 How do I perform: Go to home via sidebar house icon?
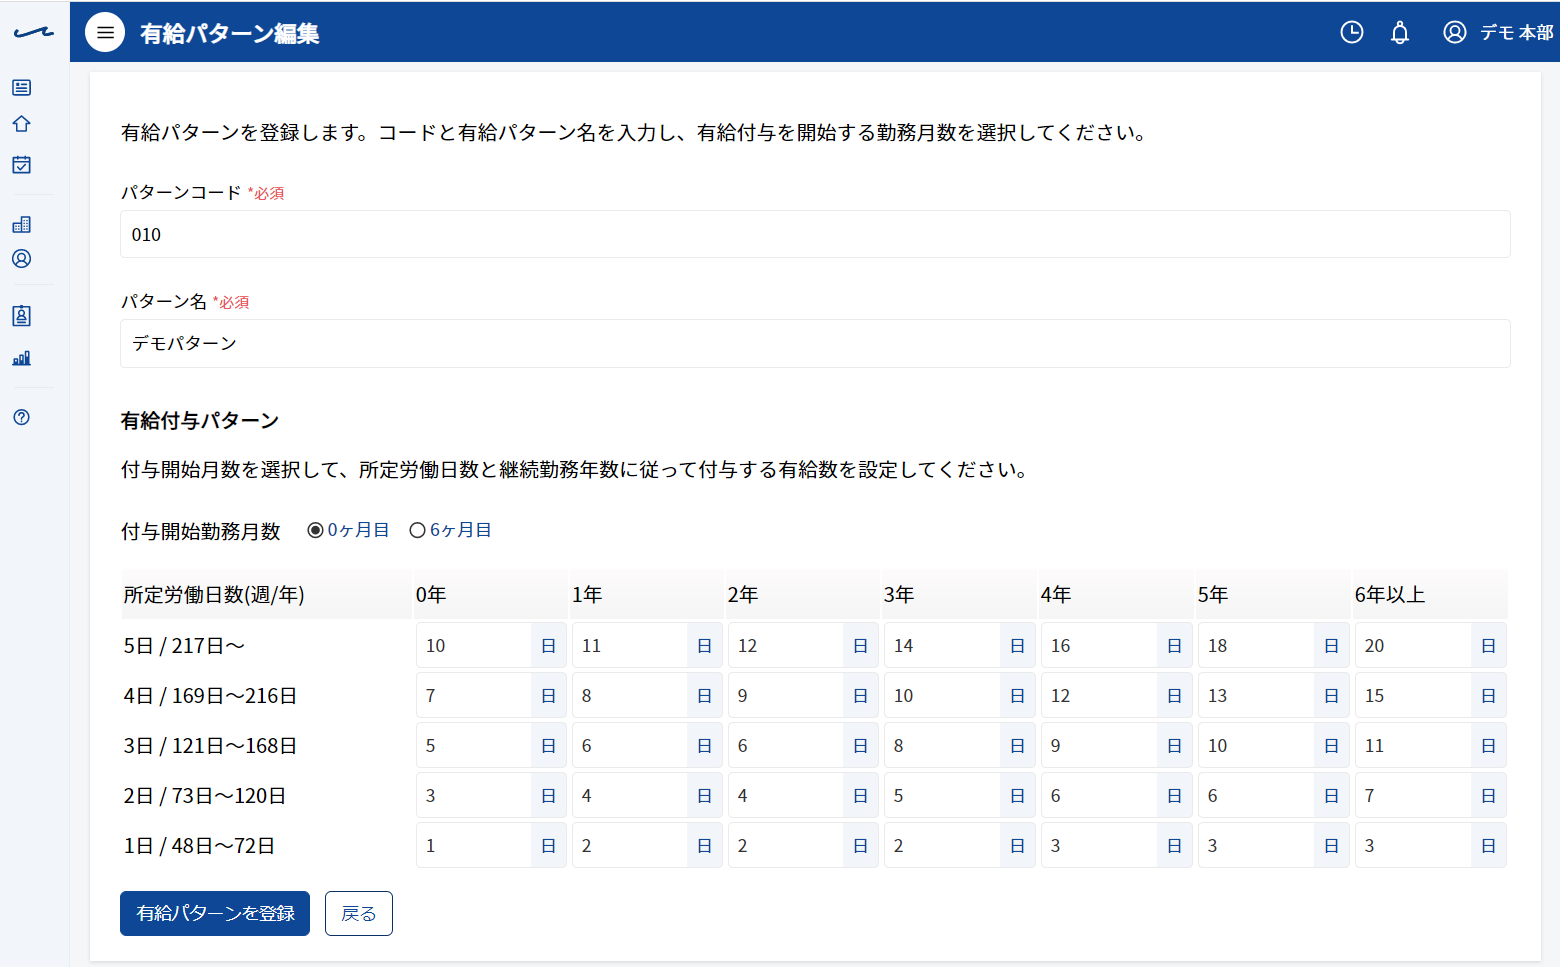21,124
